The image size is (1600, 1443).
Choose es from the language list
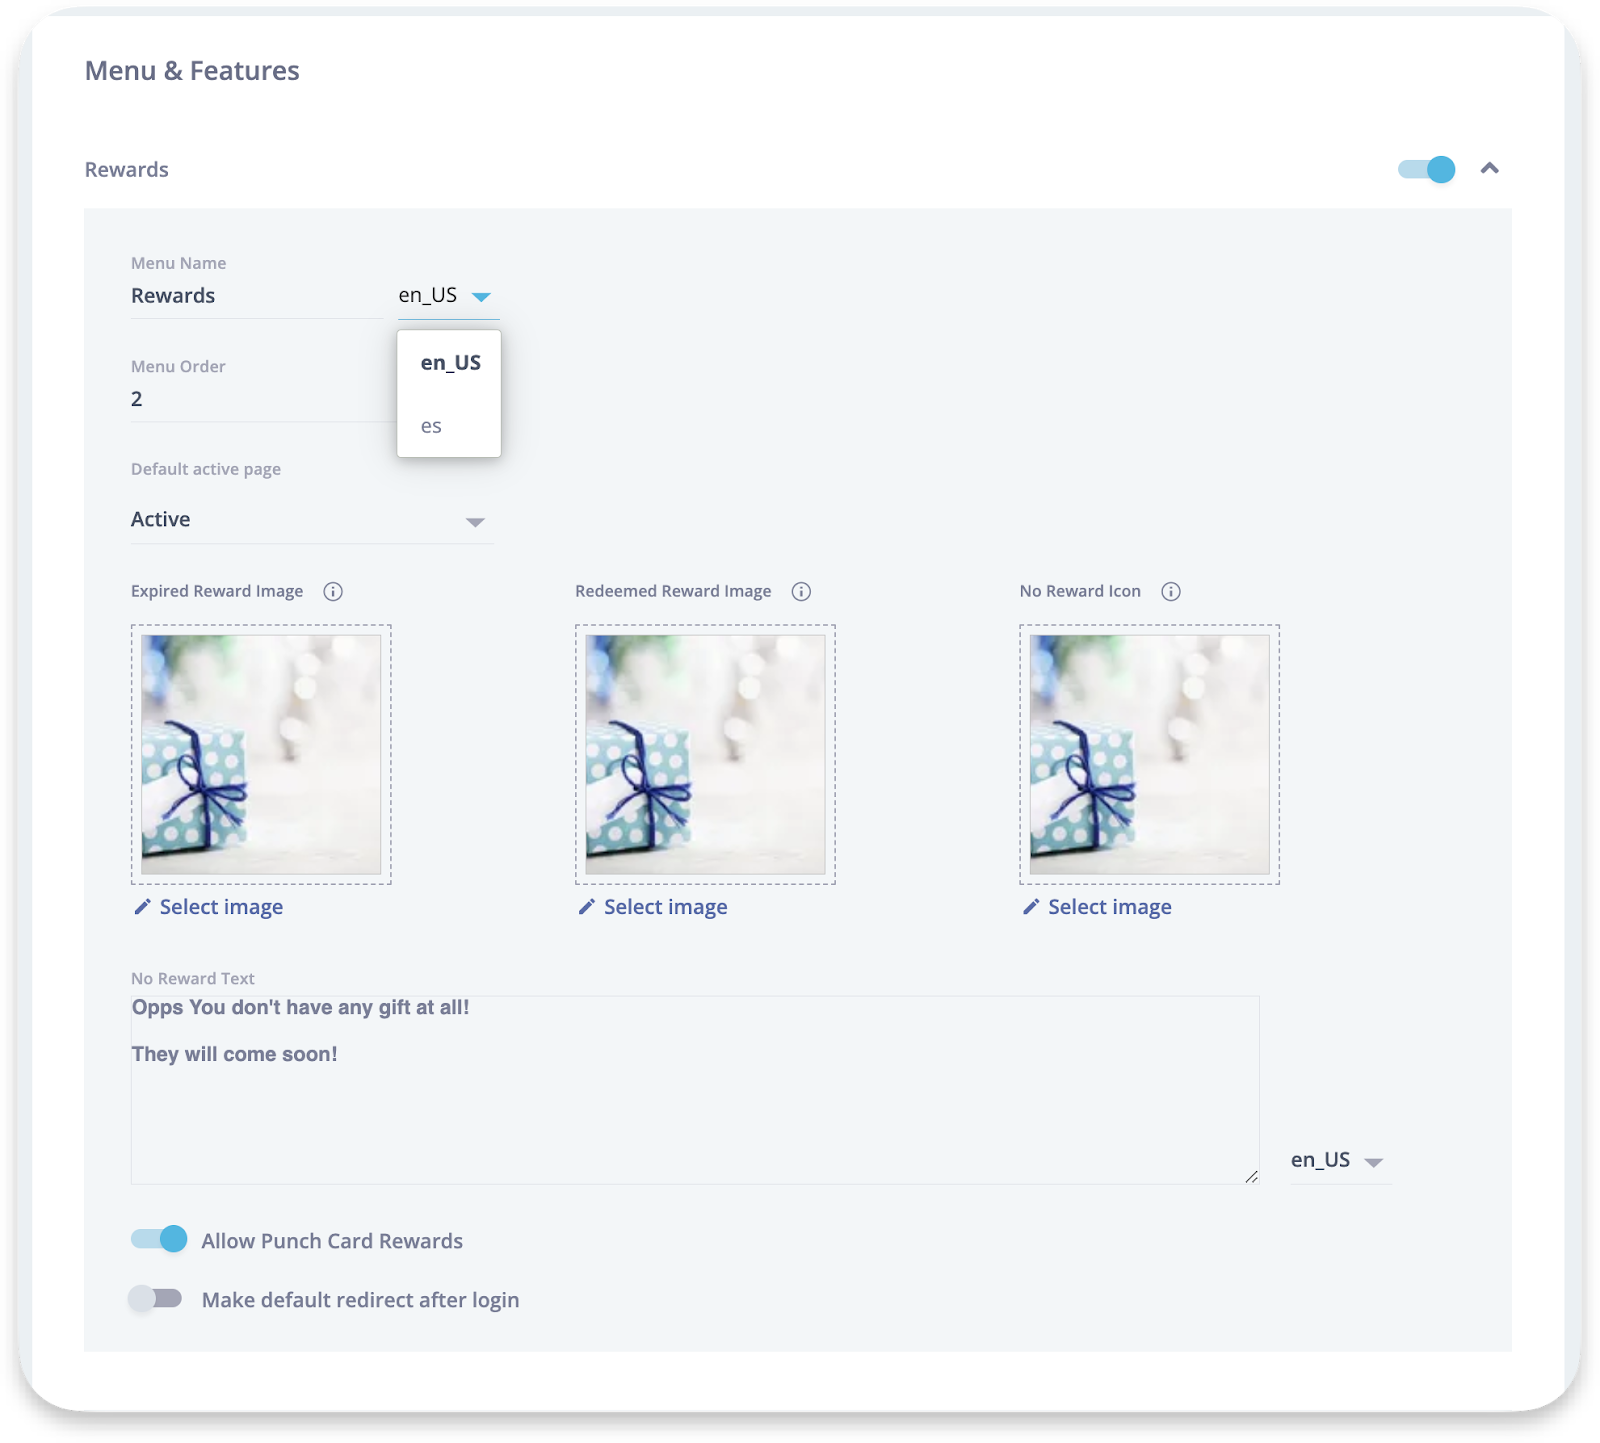click(x=450, y=426)
